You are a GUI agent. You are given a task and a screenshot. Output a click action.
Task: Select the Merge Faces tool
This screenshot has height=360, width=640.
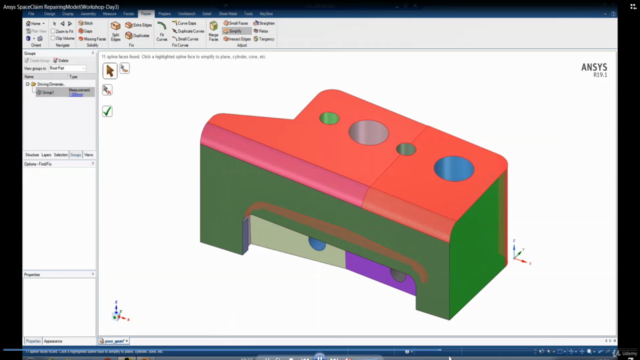point(213,31)
